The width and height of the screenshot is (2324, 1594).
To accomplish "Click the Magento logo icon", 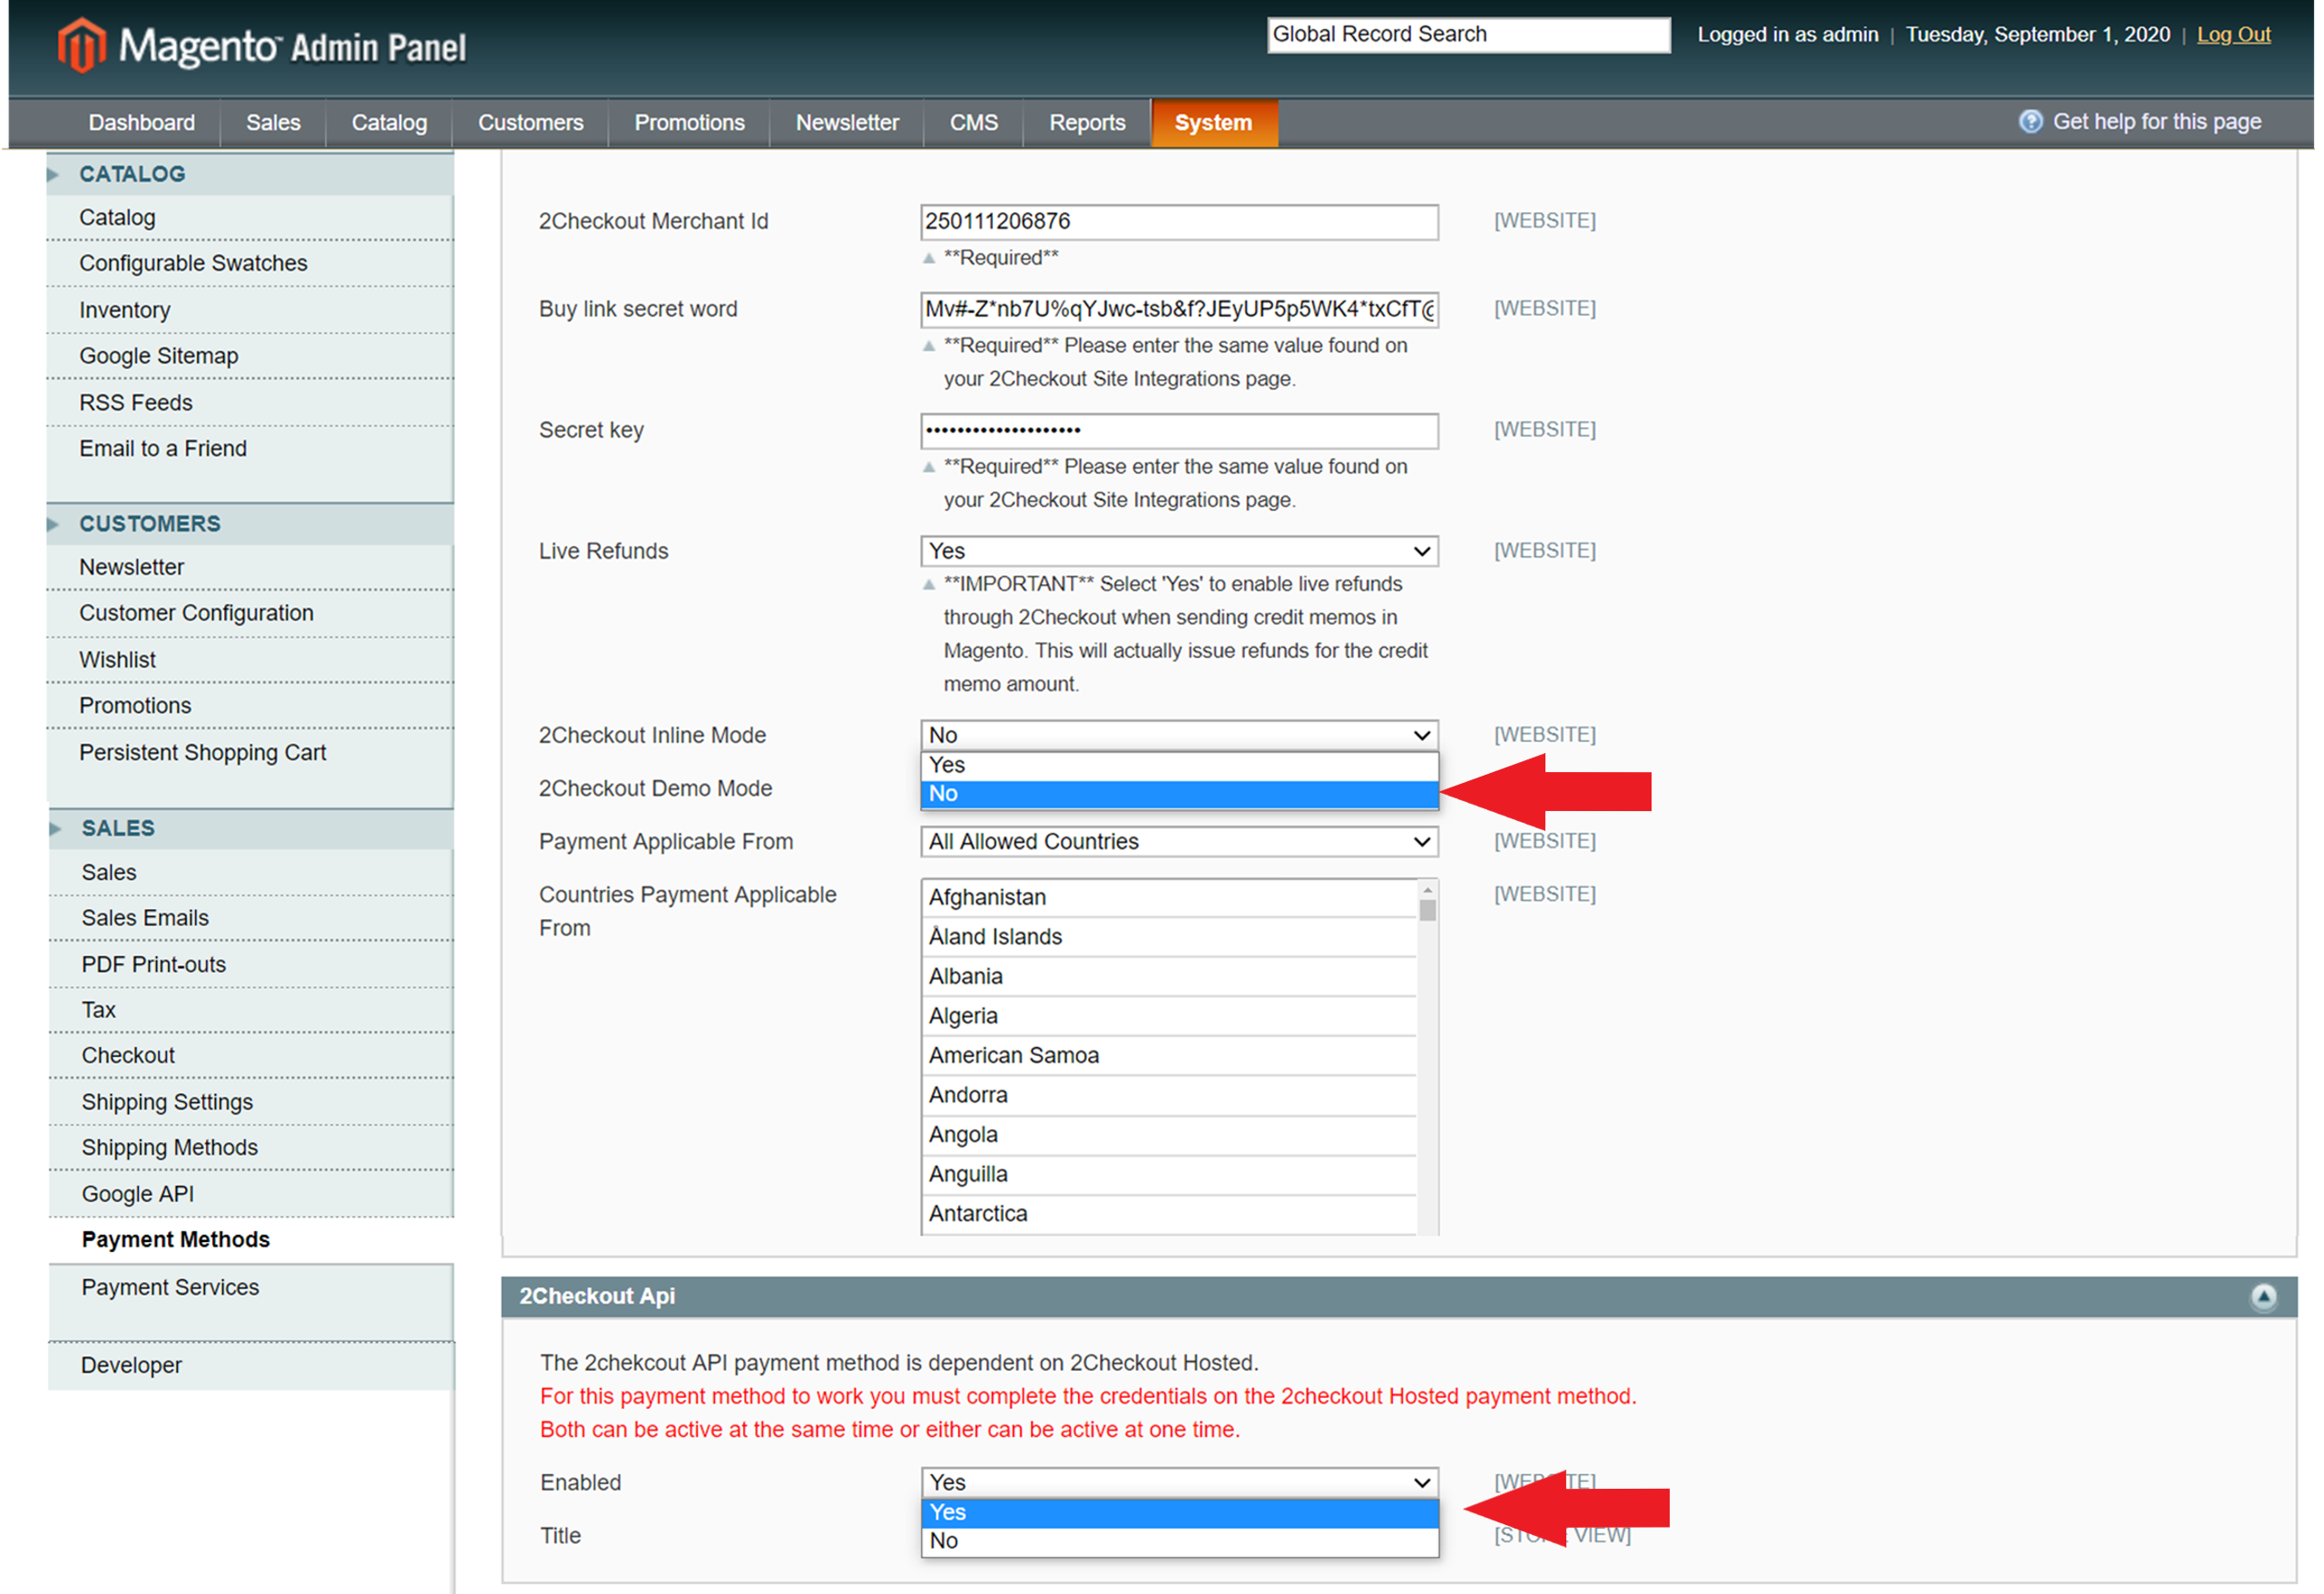I will (81, 46).
